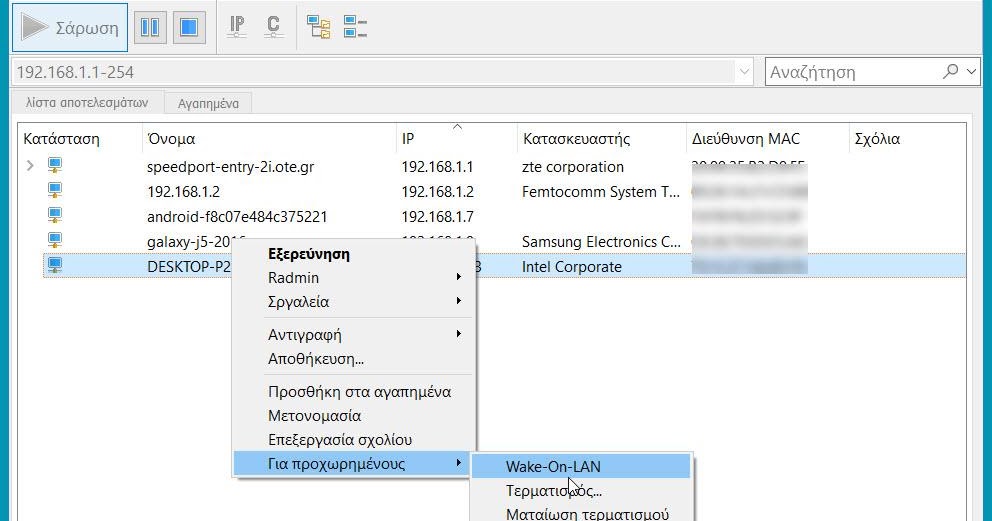Select Ματαίωση τερματισμού in the submenu
Image resolution: width=992 pixels, height=521 pixels.
coord(581,513)
